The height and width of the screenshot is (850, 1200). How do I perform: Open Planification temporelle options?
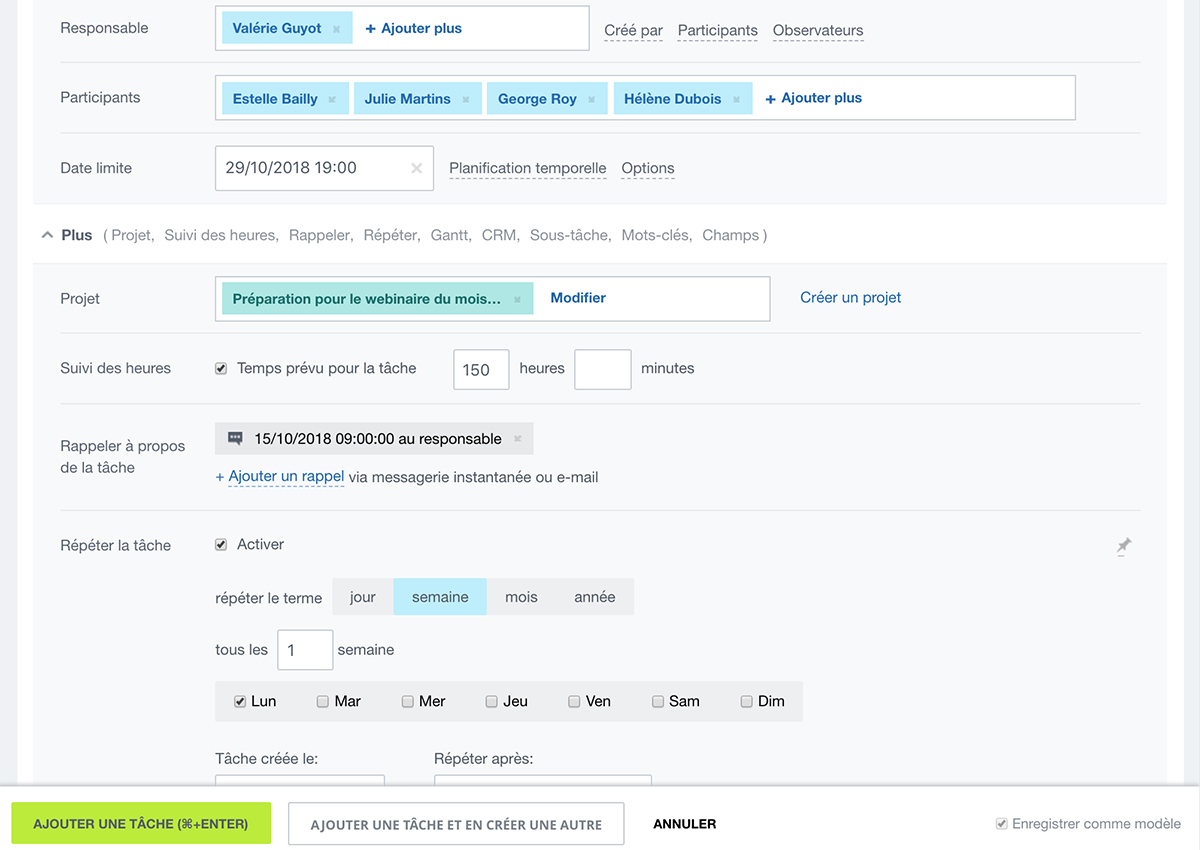[527, 168]
